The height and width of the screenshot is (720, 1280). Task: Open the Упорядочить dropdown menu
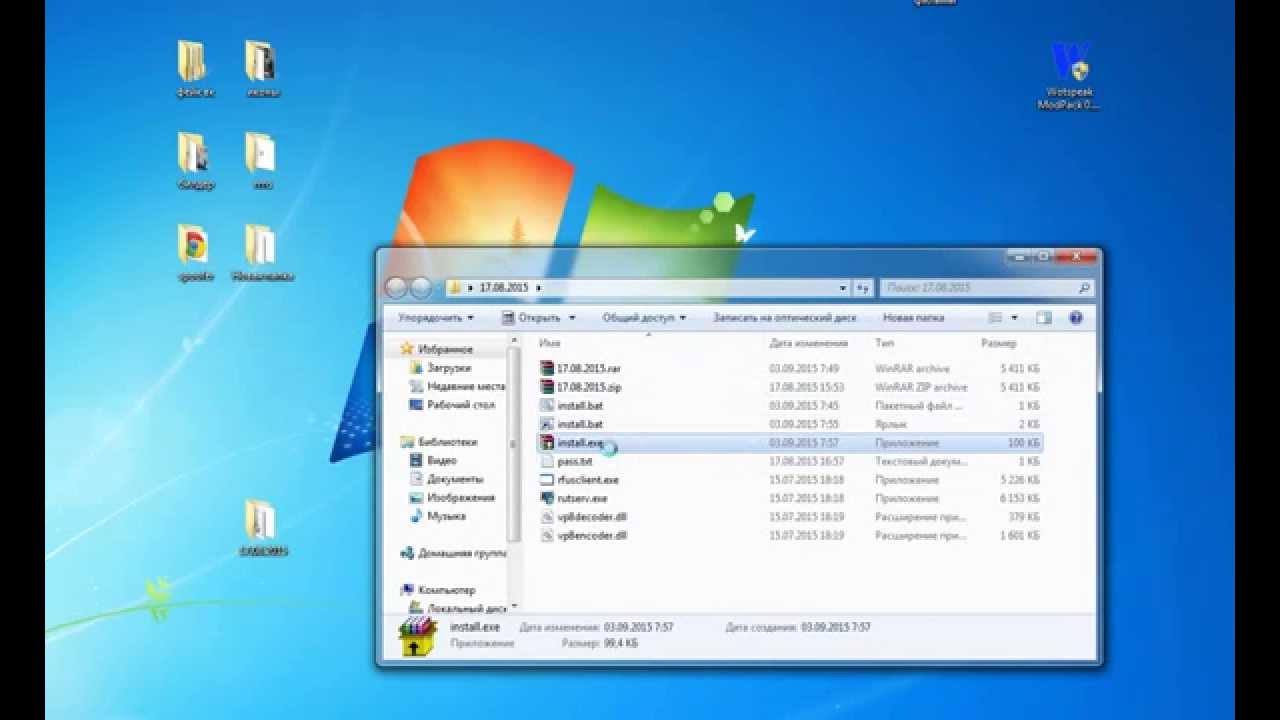point(435,318)
